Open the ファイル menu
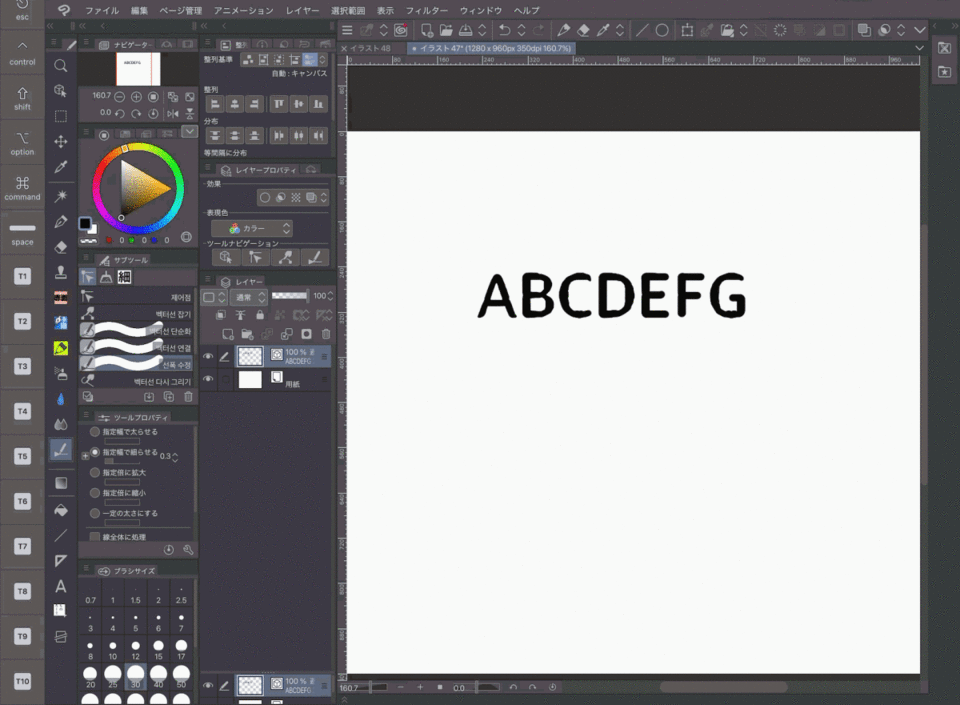Viewport: 960px width, 705px height. tap(102, 10)
